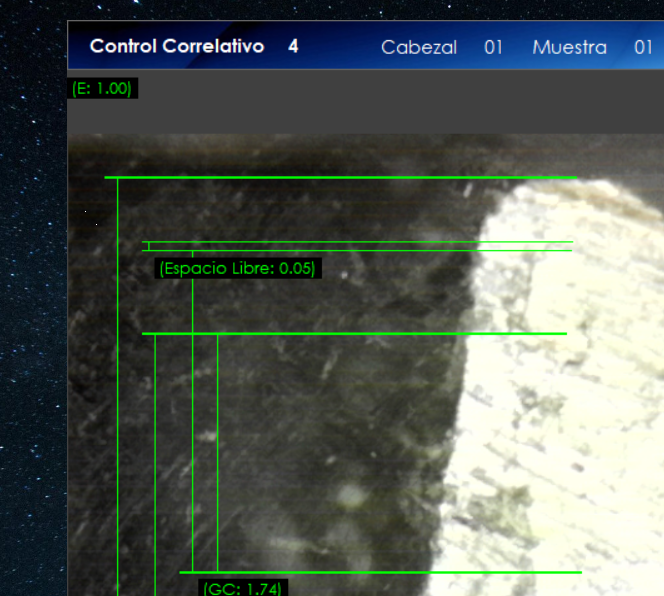This screenshot has height=596, width=664.
Task: Click the horizontal green line above GC label
Action: tap(380, 572)
